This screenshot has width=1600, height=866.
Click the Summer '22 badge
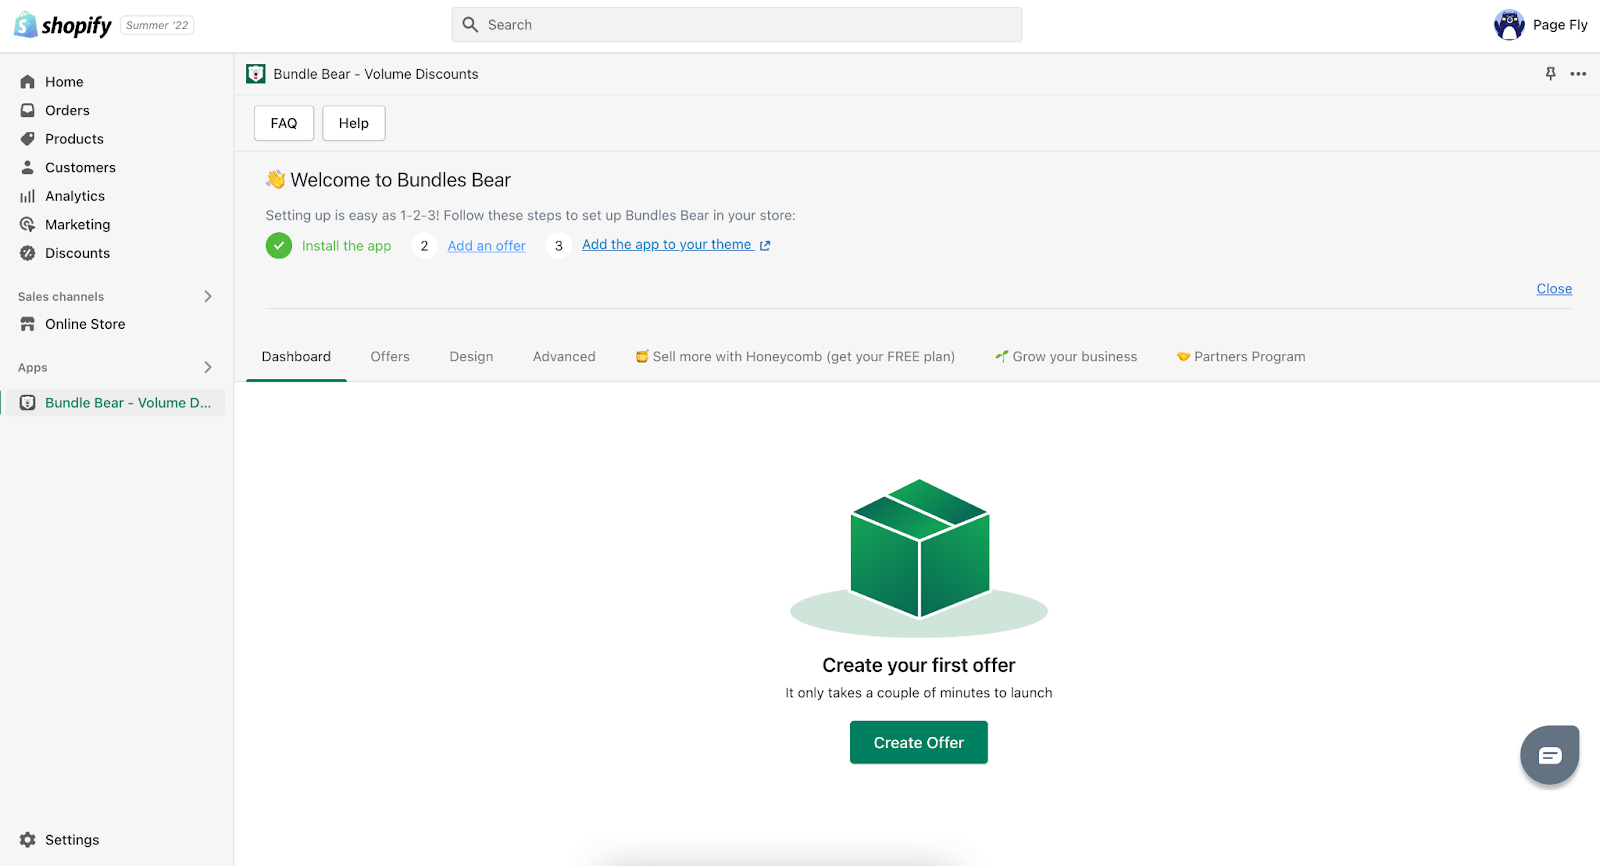[x=157, y=25]
